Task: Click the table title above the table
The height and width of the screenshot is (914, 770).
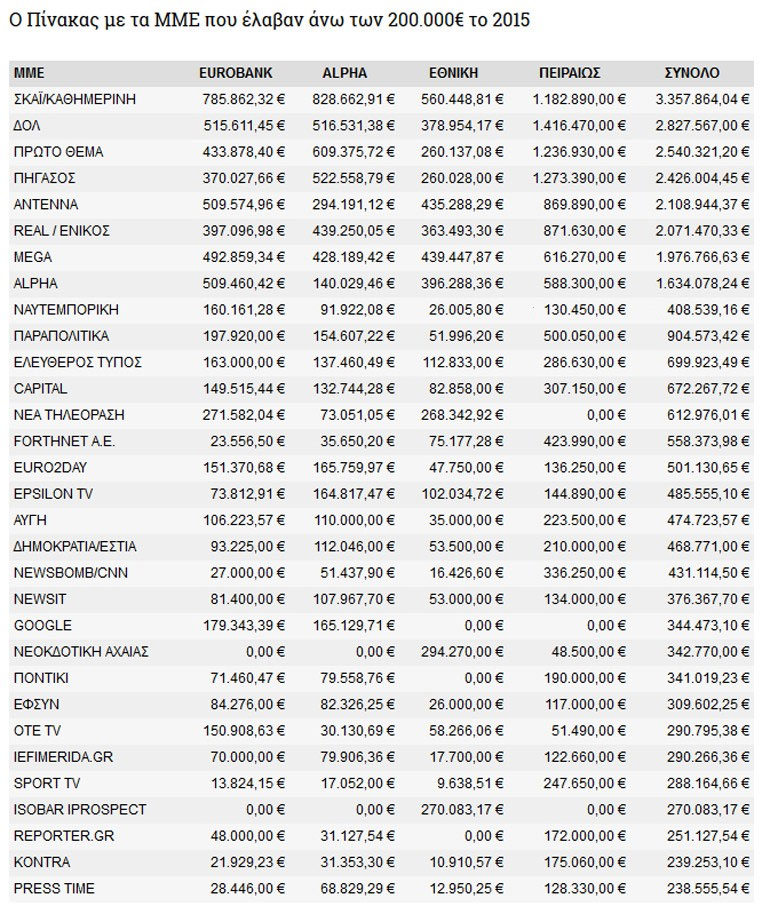Action: pyautogui.click(x=270, y=21)
